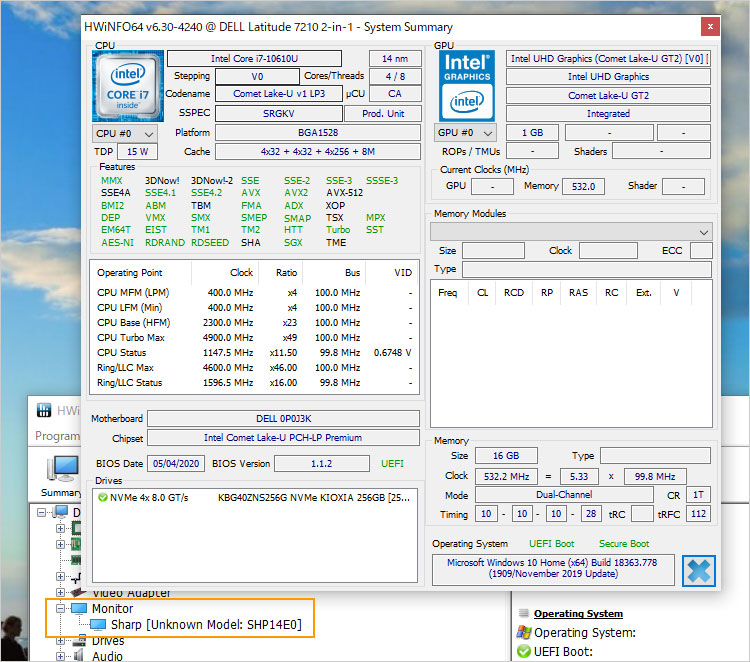Click the 15 W TDP value
Image resolution: width=750 pixels, height=662 pixels.
137,152
